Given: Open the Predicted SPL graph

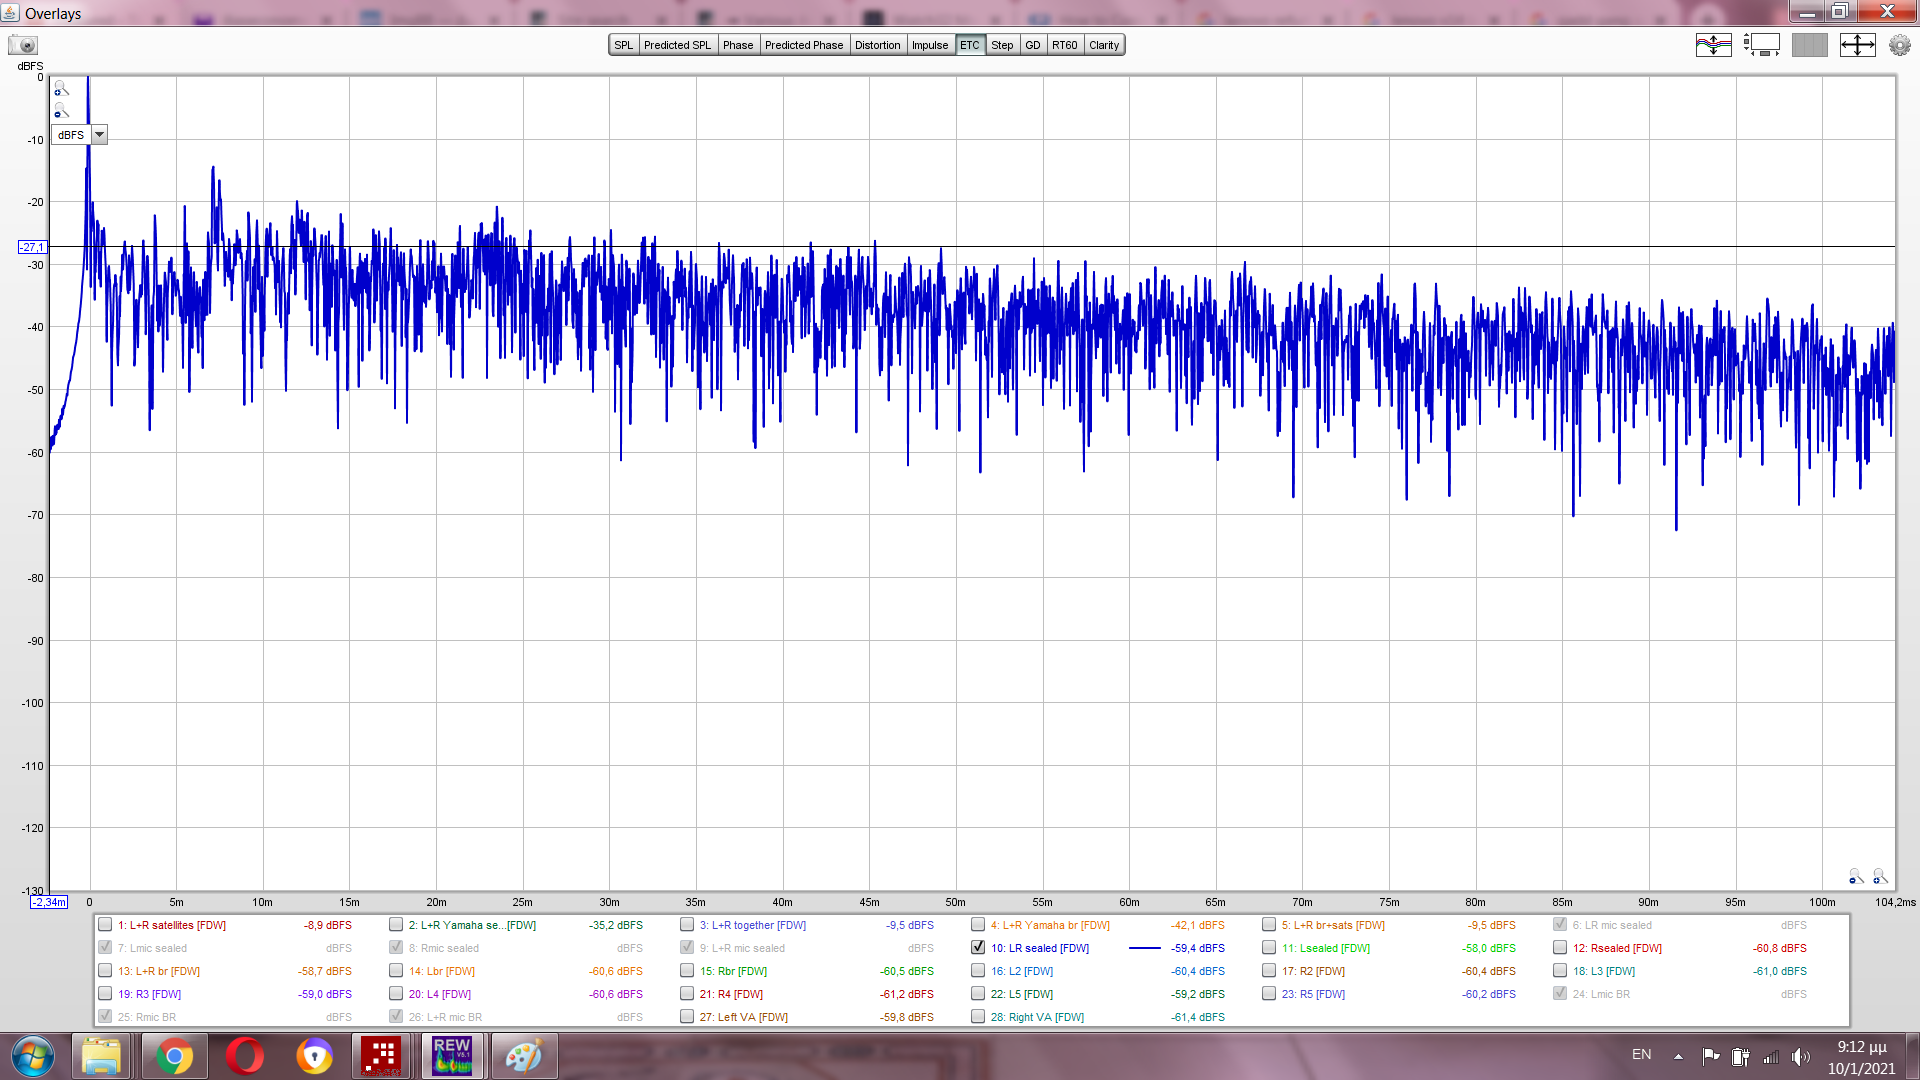Looking at the screenshot, I should point(677,45).
